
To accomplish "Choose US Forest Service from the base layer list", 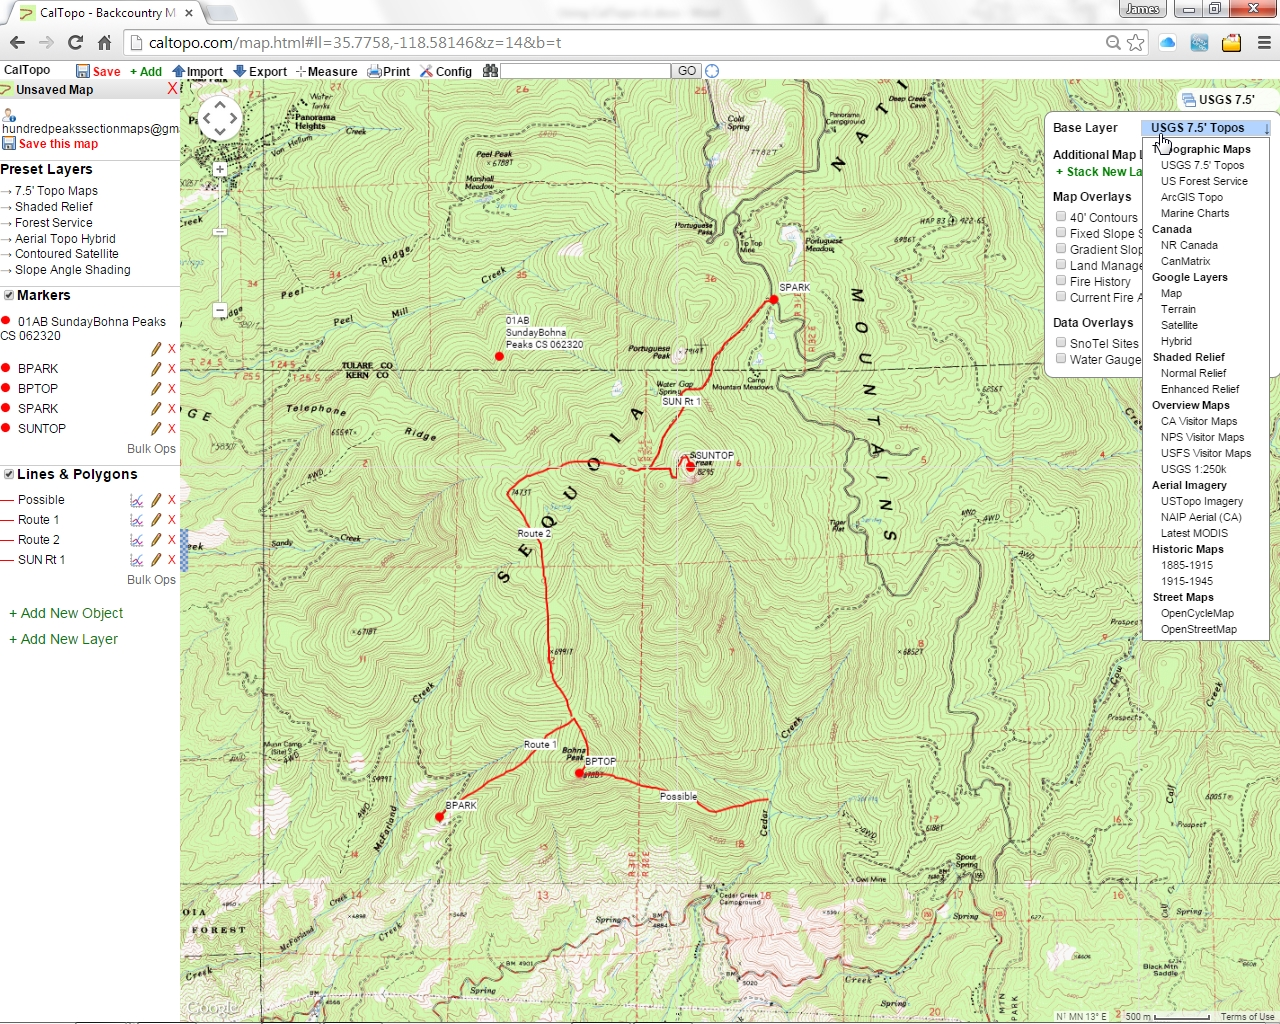I will tap(1204, 181).
